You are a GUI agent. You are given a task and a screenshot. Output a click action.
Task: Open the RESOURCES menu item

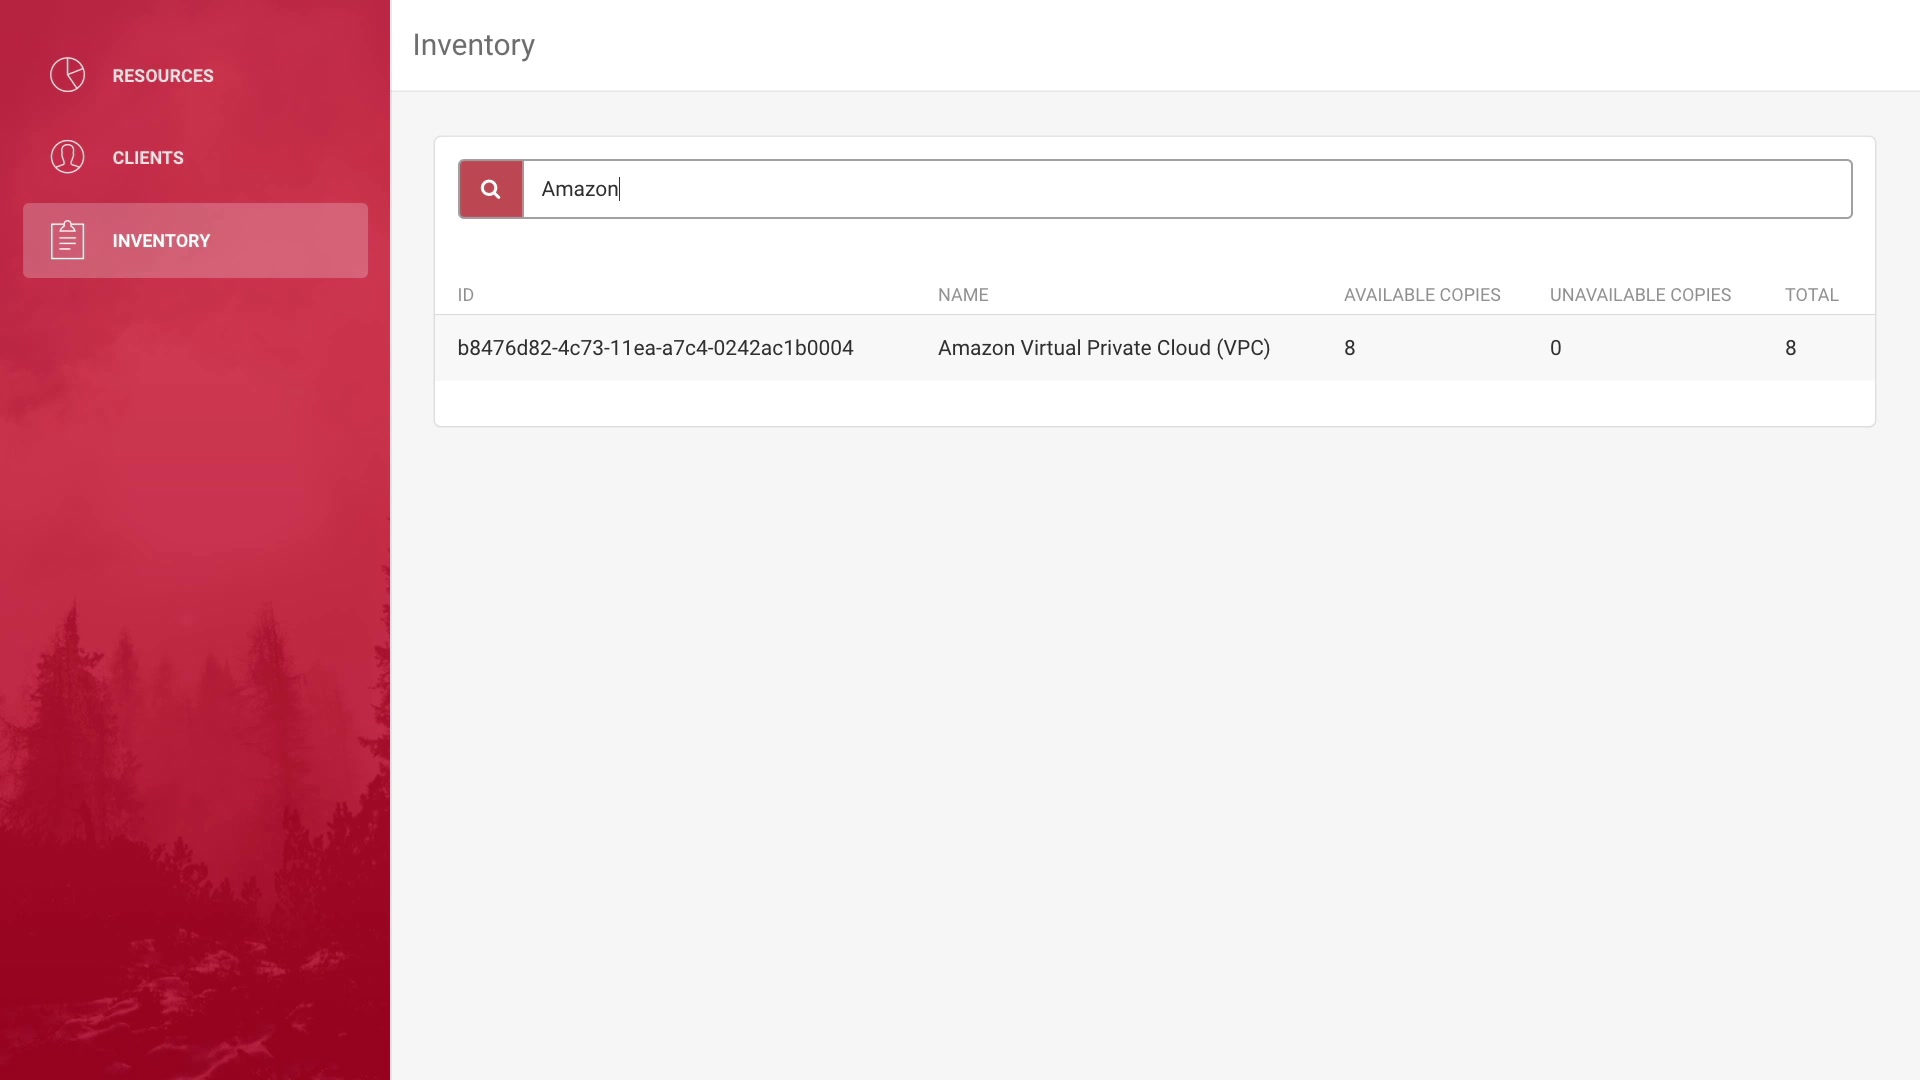[162, 76]
